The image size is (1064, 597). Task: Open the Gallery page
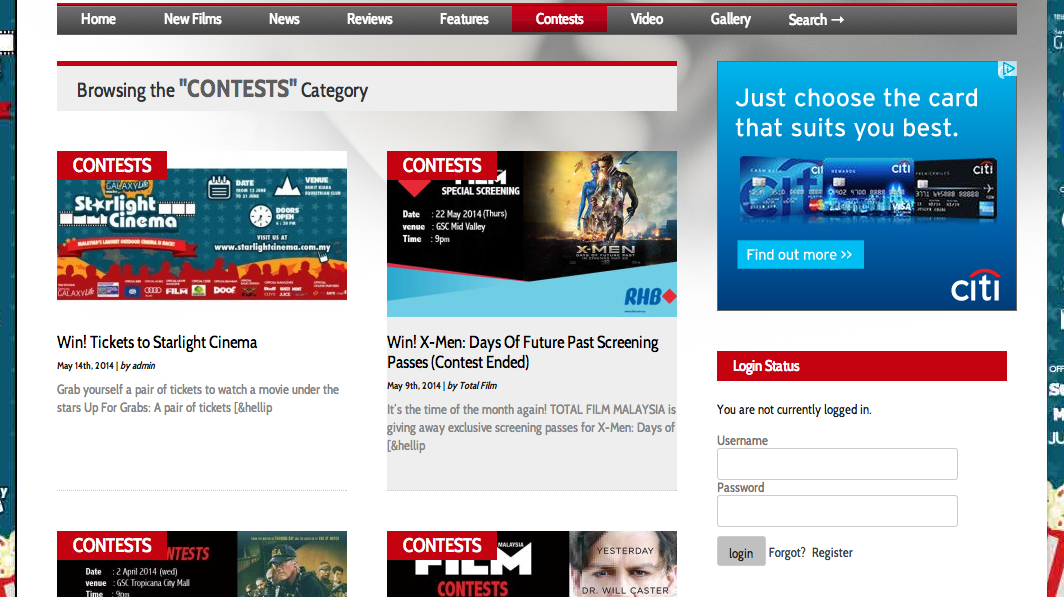[731, 19]
